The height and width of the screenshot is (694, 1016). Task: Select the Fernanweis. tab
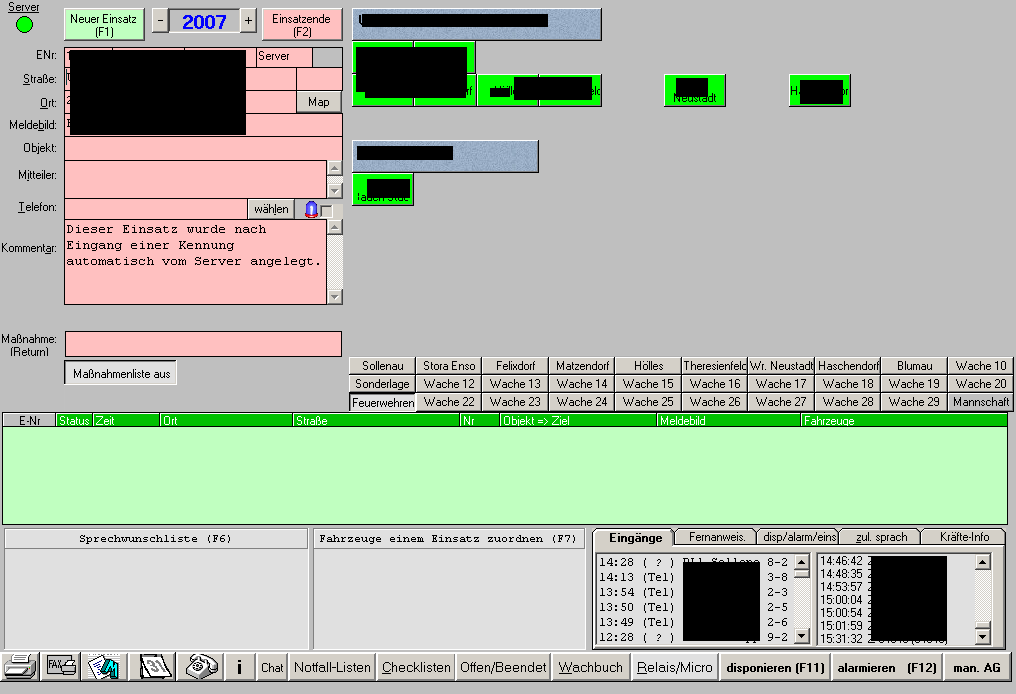[714, 537]
